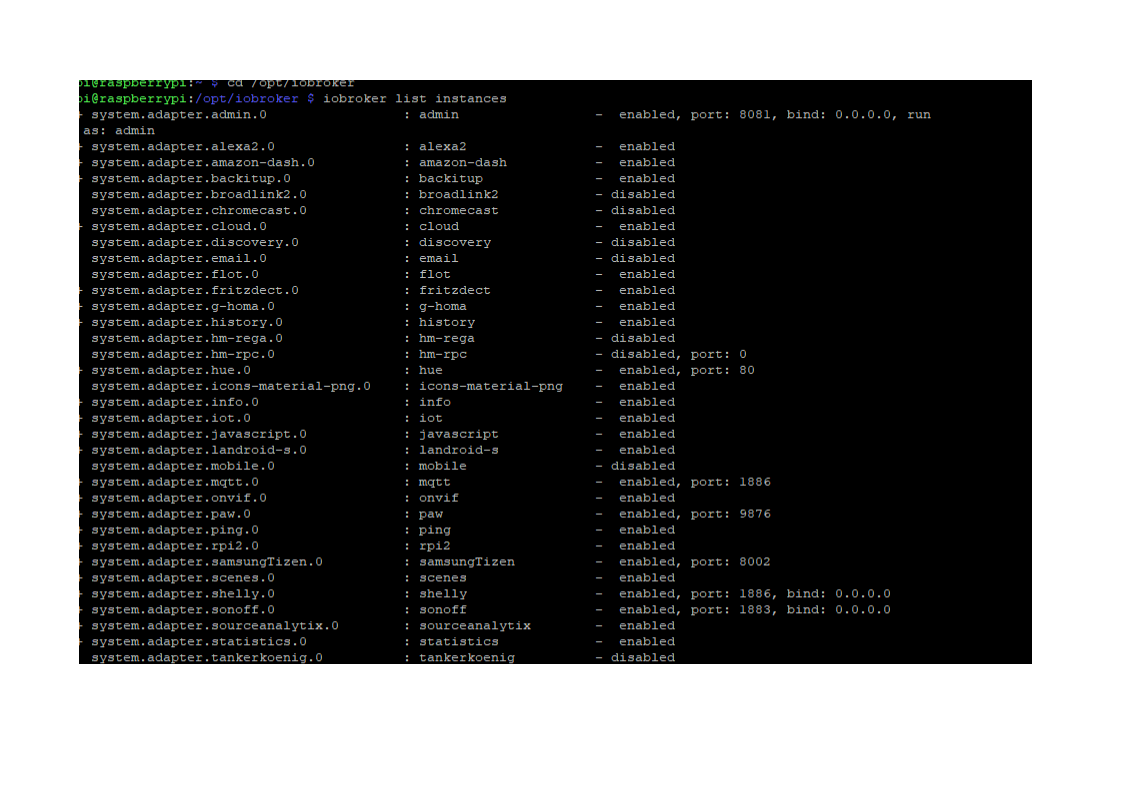This screenshot has width=1122, height=793.
Task: Click 'enabled, port: 8081, bind: 0.0.0.0, run' status
Action: click(775, 115)
